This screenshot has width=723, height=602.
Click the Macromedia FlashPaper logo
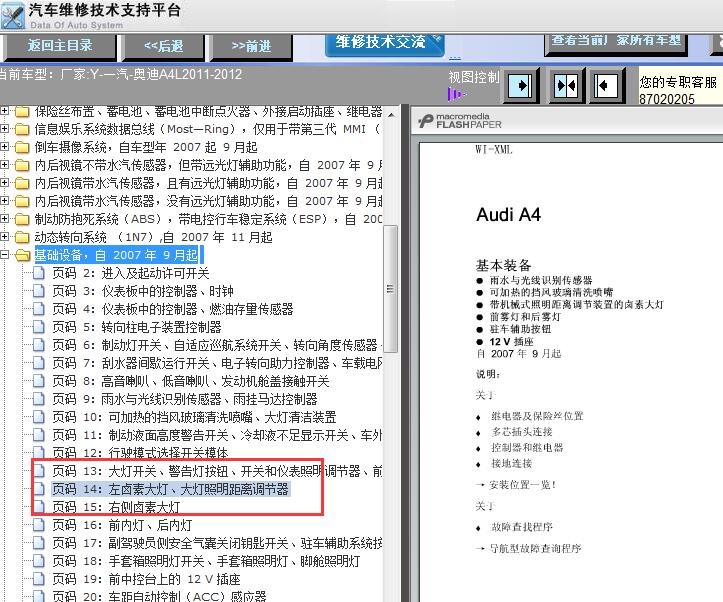pyautogui.click(x=460, y=121)
